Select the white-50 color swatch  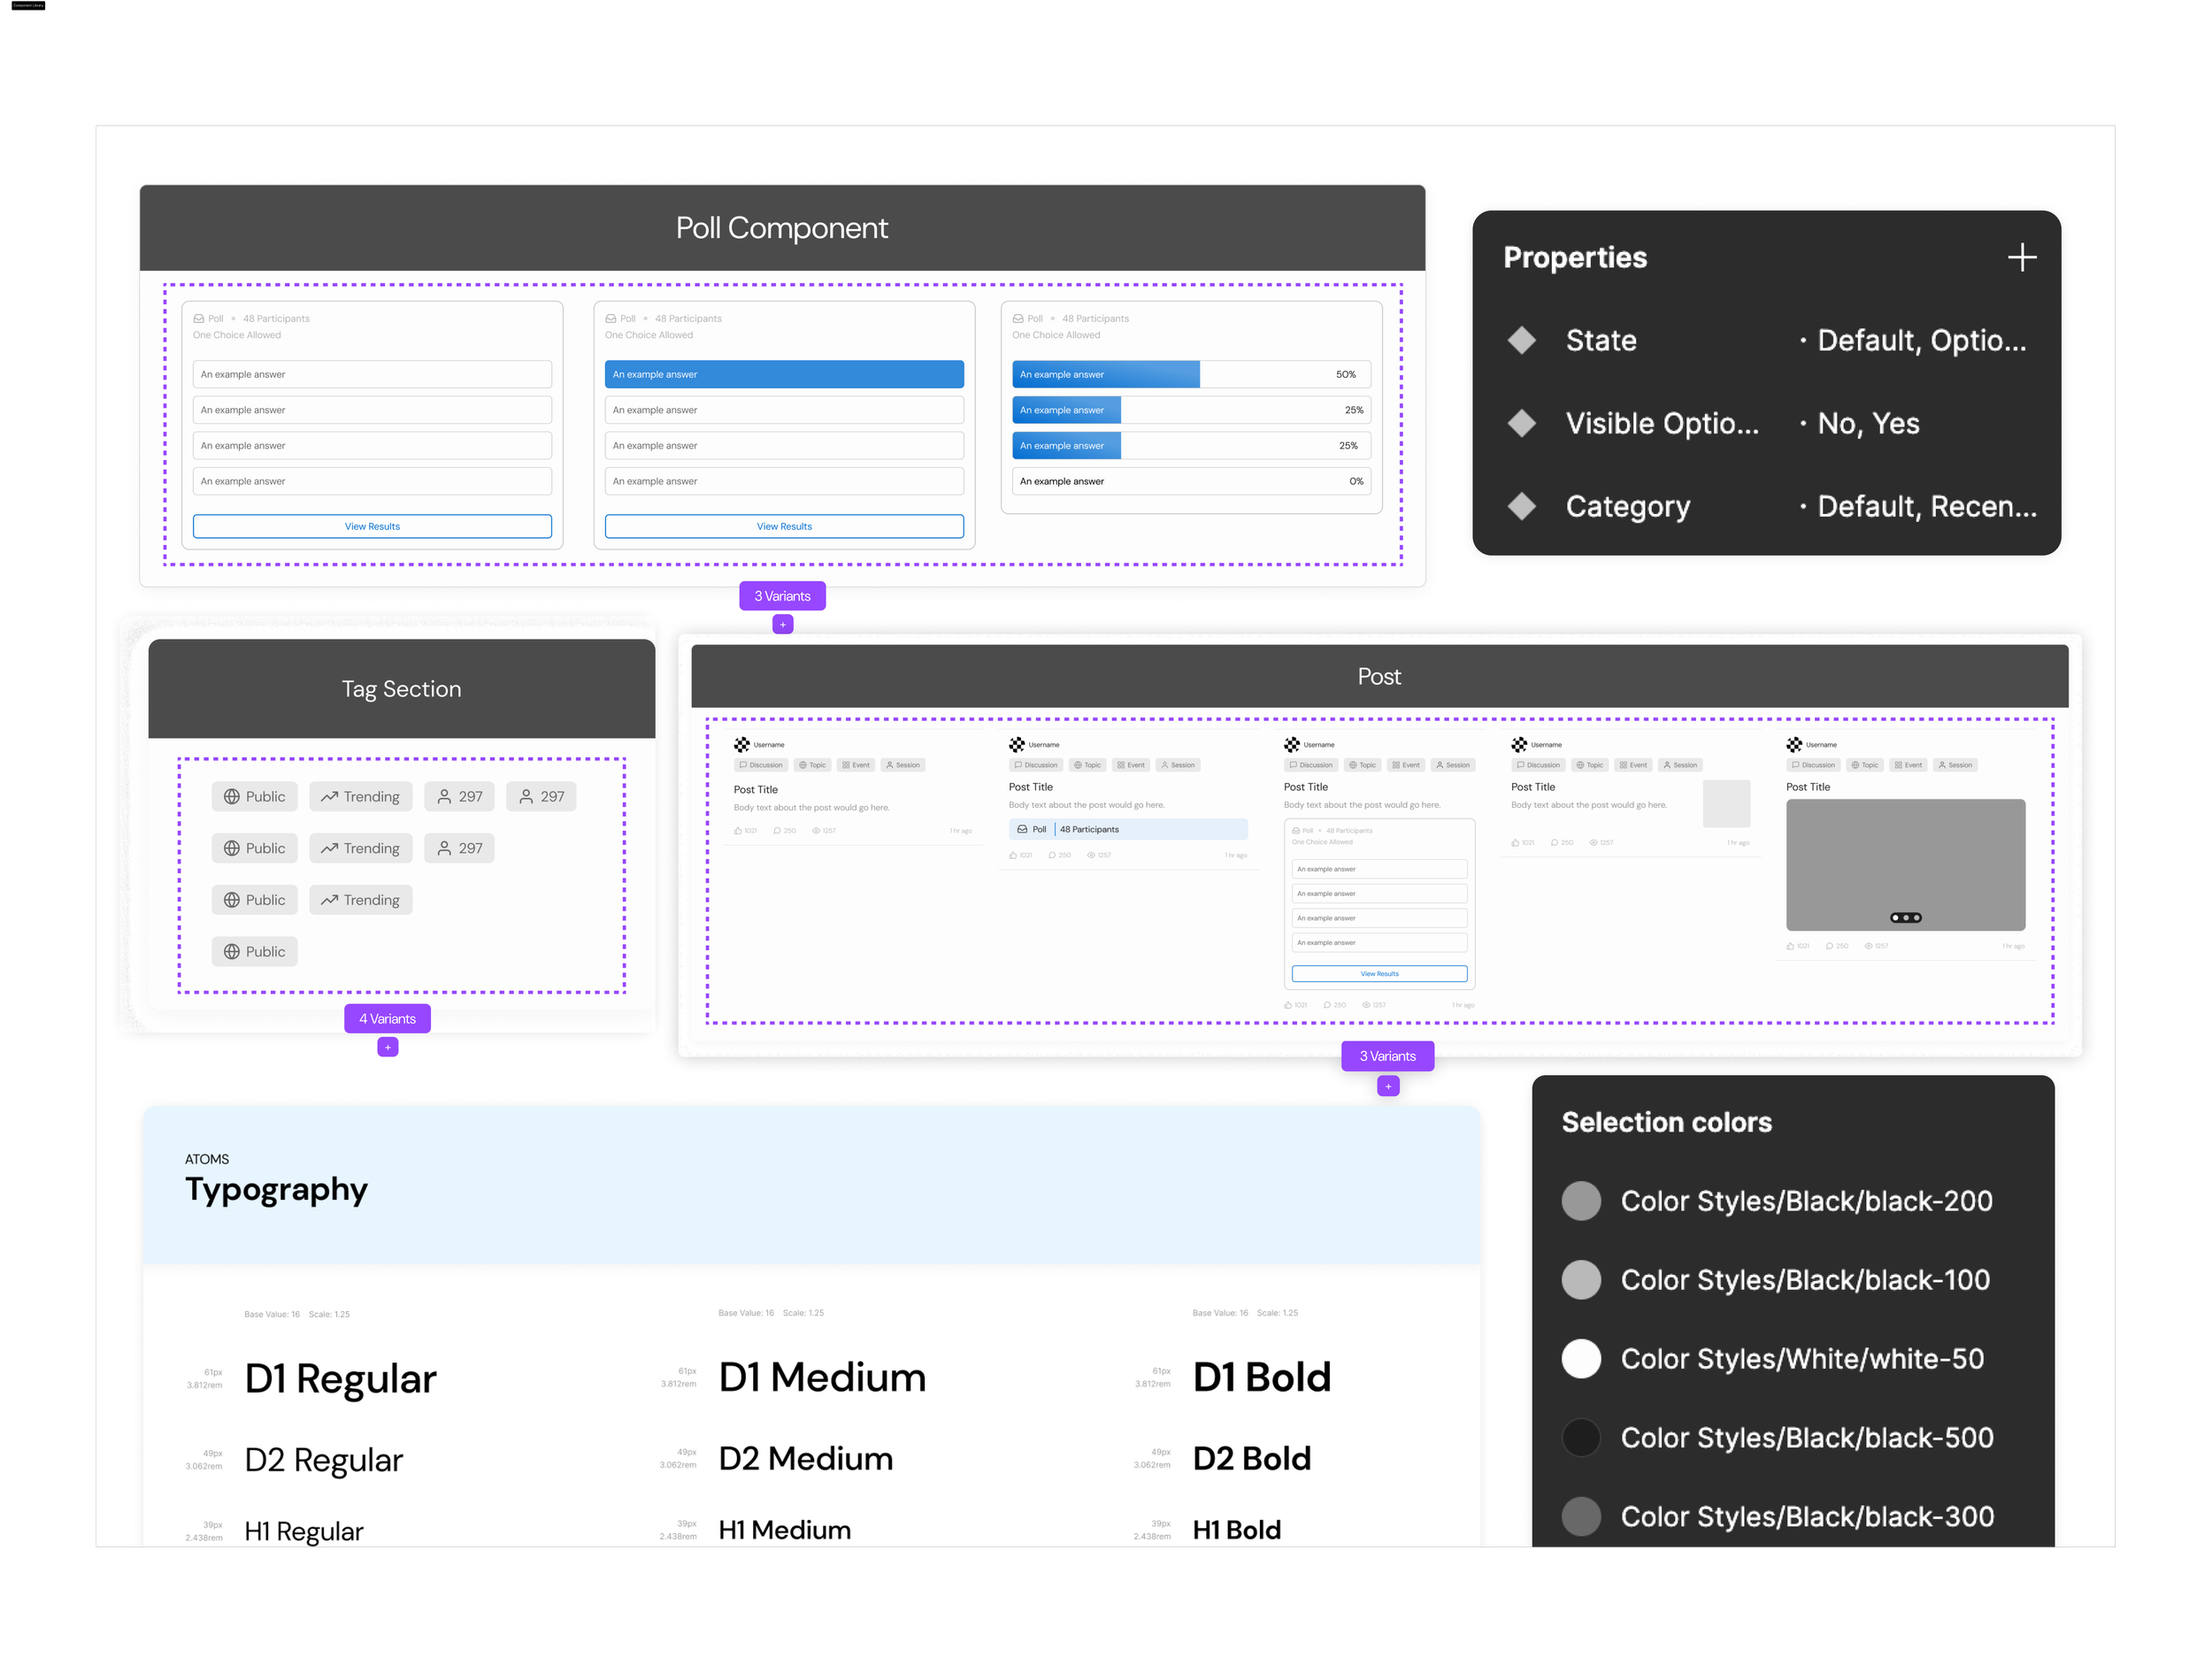1581,1358
